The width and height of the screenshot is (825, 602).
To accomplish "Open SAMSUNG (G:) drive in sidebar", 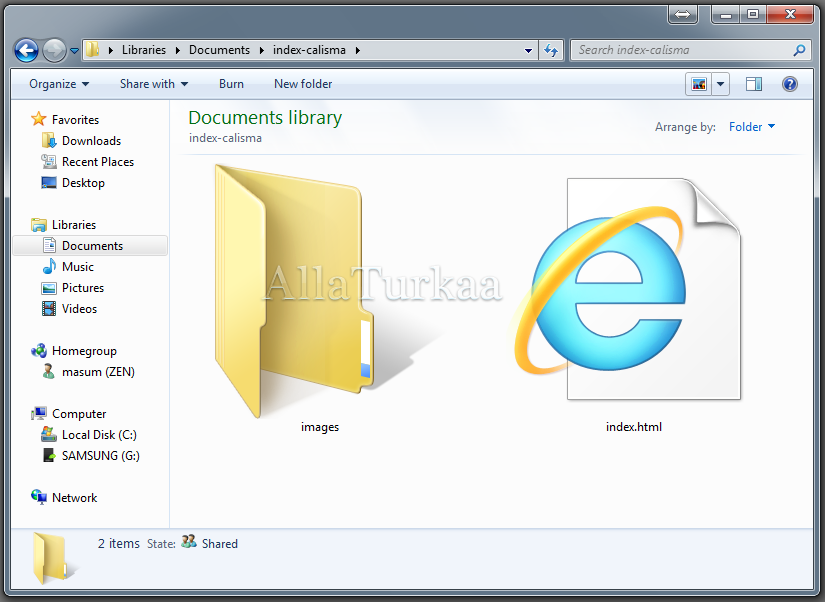I will 100,456.
